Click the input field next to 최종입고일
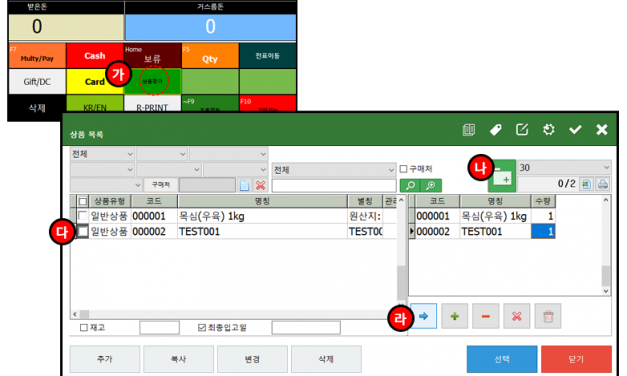Viewport: 627px width, 376px height. coord(306,328)
